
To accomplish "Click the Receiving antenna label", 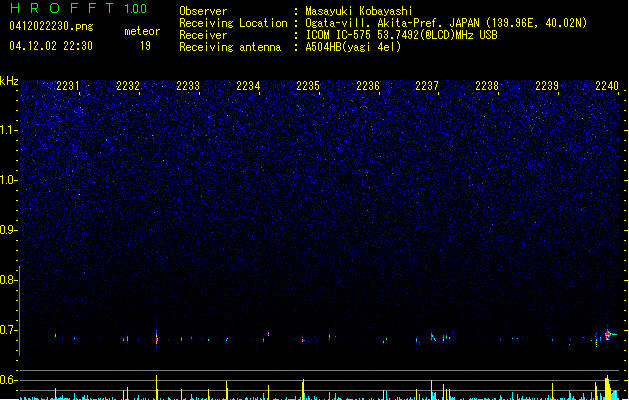I will click(230, 47).
